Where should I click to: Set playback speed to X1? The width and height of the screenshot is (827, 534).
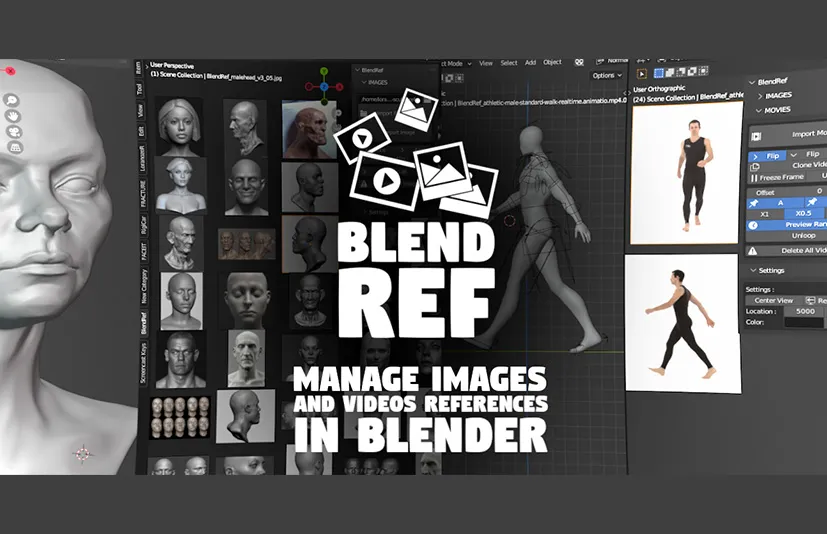pyautogui.click(x=765, y=214)
